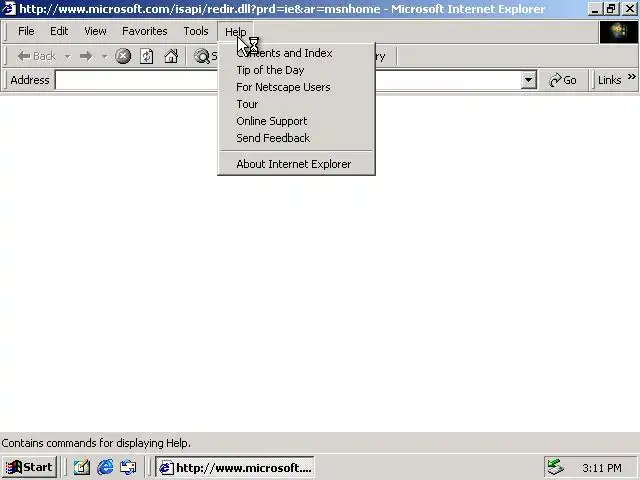Click the Back arrow toolbar button
This screenshot has height=480, width=640.
coord(36,56)
